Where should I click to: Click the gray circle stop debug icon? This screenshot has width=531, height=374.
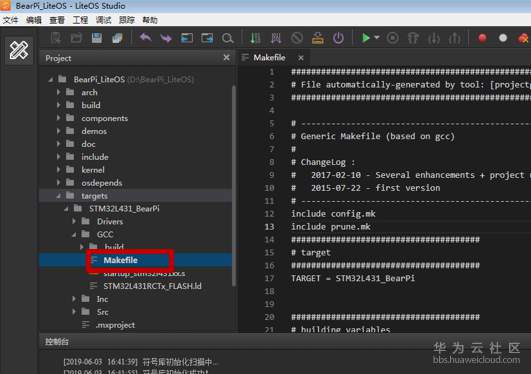[392, 38]
